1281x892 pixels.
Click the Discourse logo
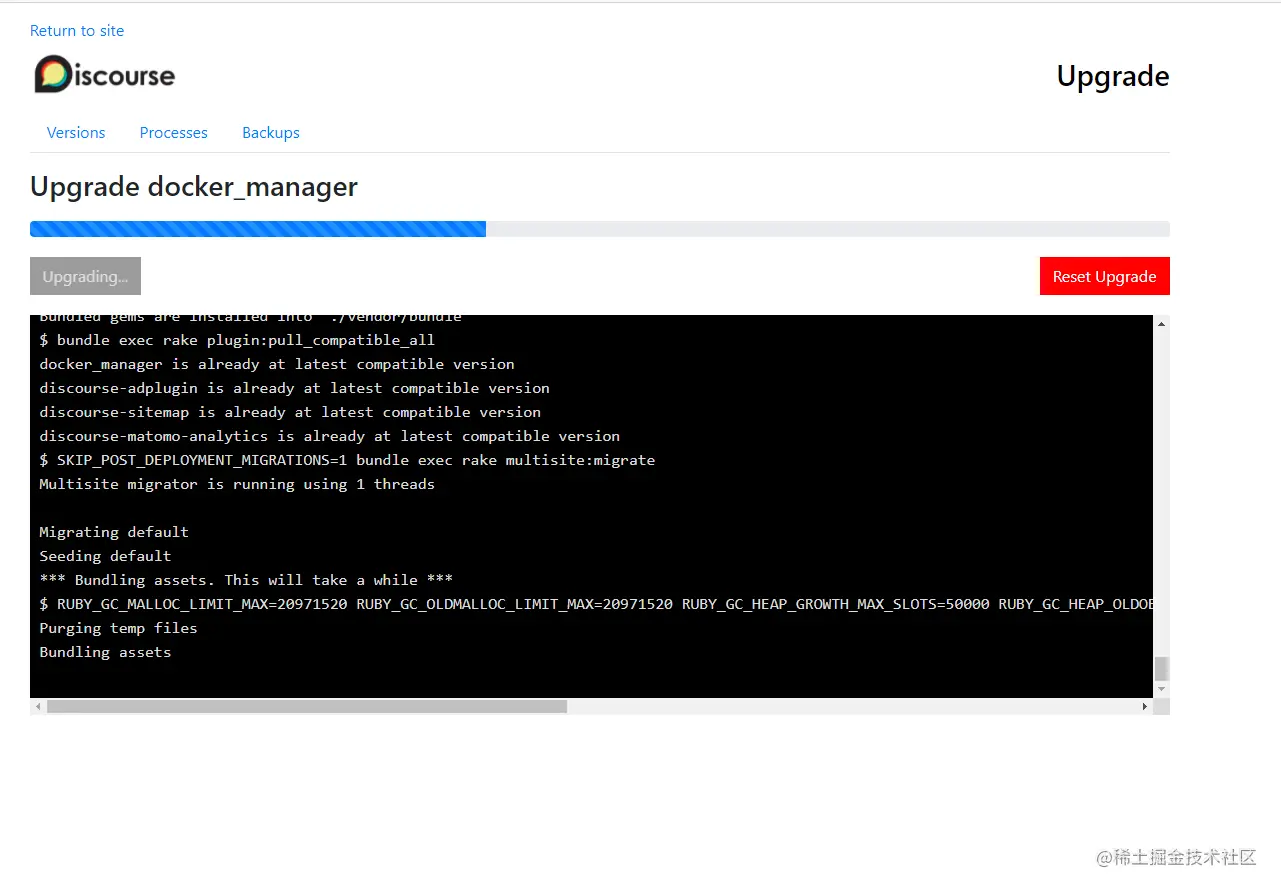click(x=105, y=75)
